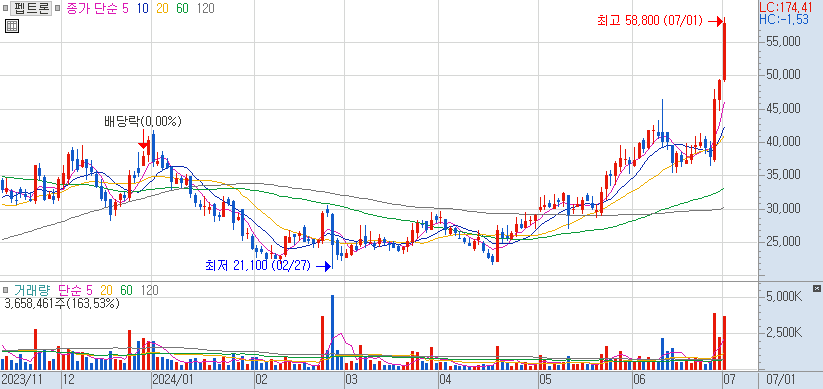Image resolution: width=823 pixels, height=389 pixels.
Task: Click the 최고 58,800 (07/01) high label
Action: [x=649, y=21]
